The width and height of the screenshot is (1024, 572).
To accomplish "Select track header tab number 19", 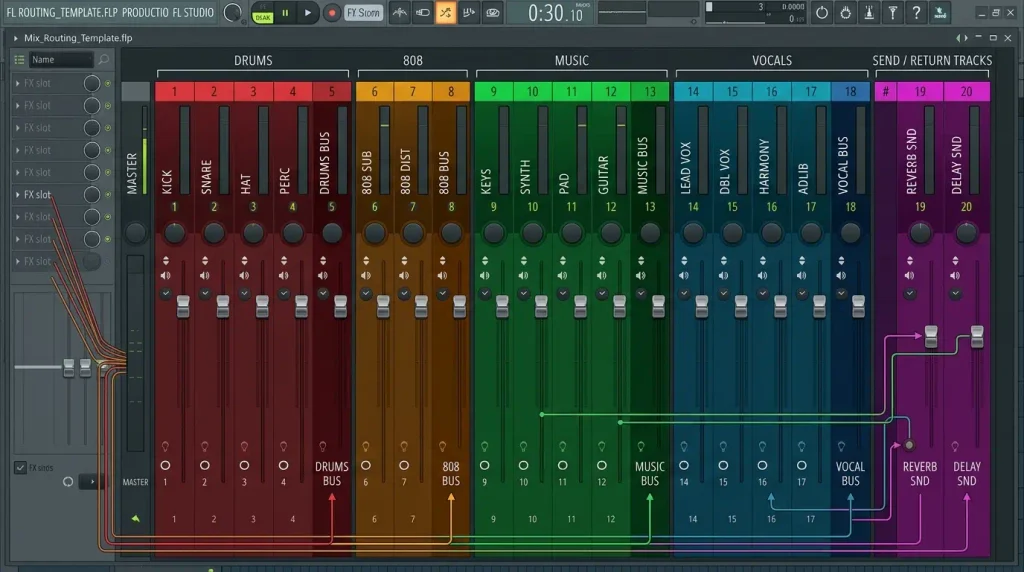I will (x=920, y=91).
